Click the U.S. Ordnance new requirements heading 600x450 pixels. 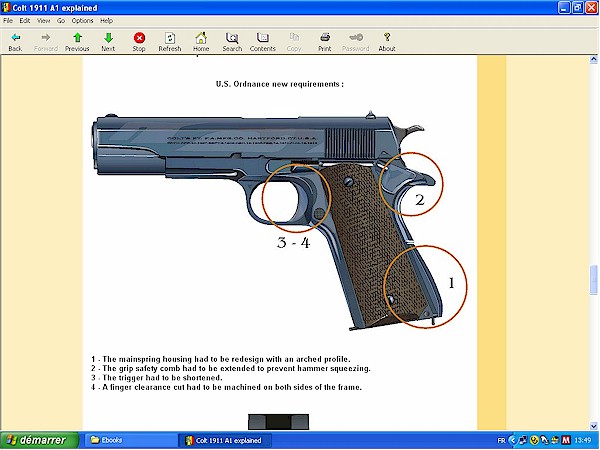[279, 84]
